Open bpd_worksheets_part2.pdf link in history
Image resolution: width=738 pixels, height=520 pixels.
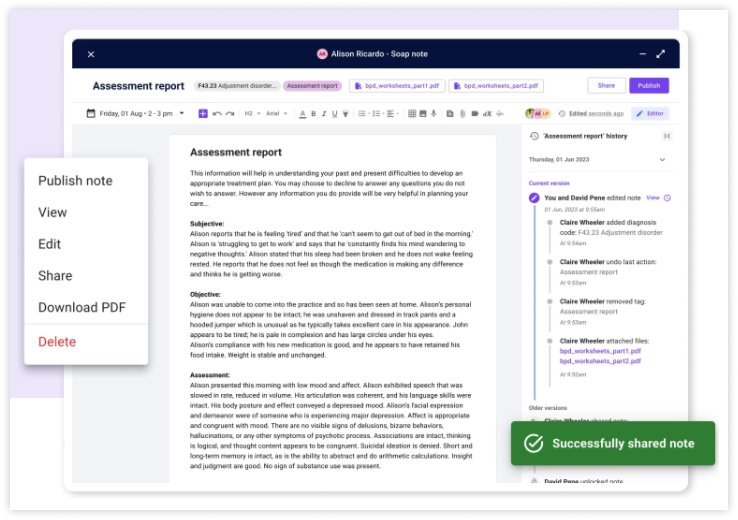[600, 361]
